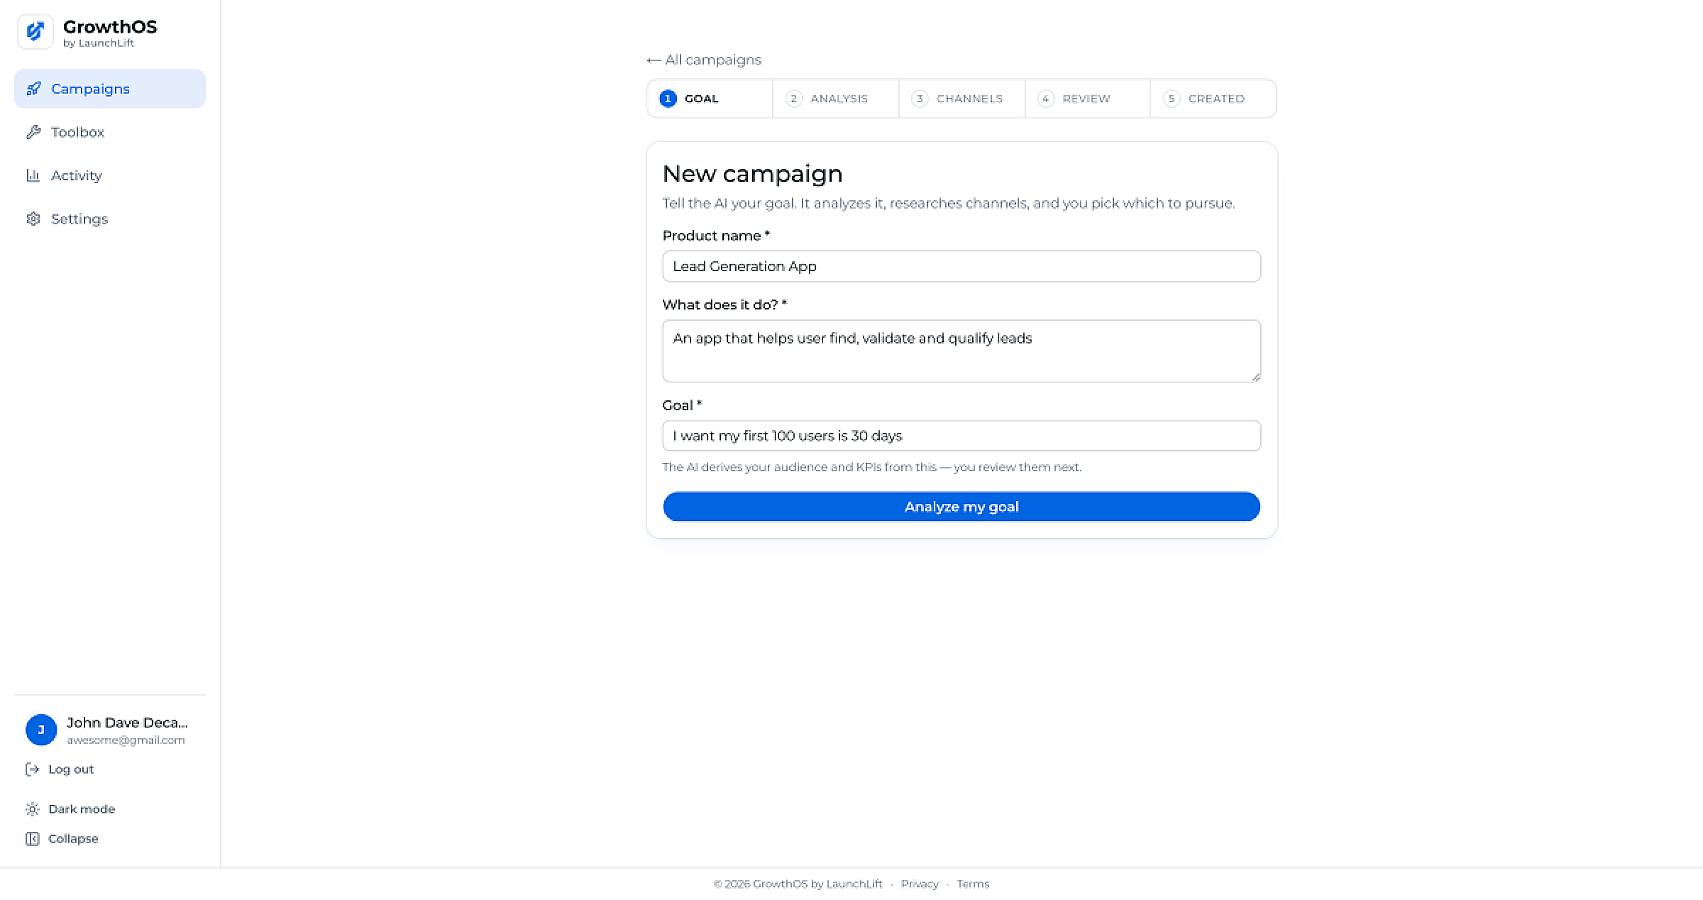The height and width of the screenshot is (900, 1703).
Task: Click the user avatar with letter J
Action: pyautogui.click(x=41, y=730)
